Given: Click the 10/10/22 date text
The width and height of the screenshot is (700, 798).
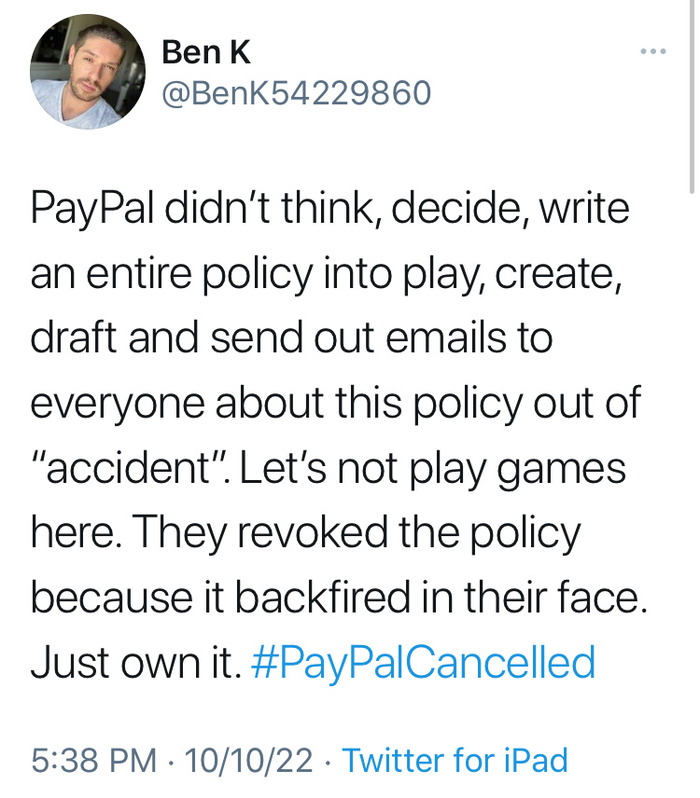Looking at the screenshot, I should [x=248, y=760].
